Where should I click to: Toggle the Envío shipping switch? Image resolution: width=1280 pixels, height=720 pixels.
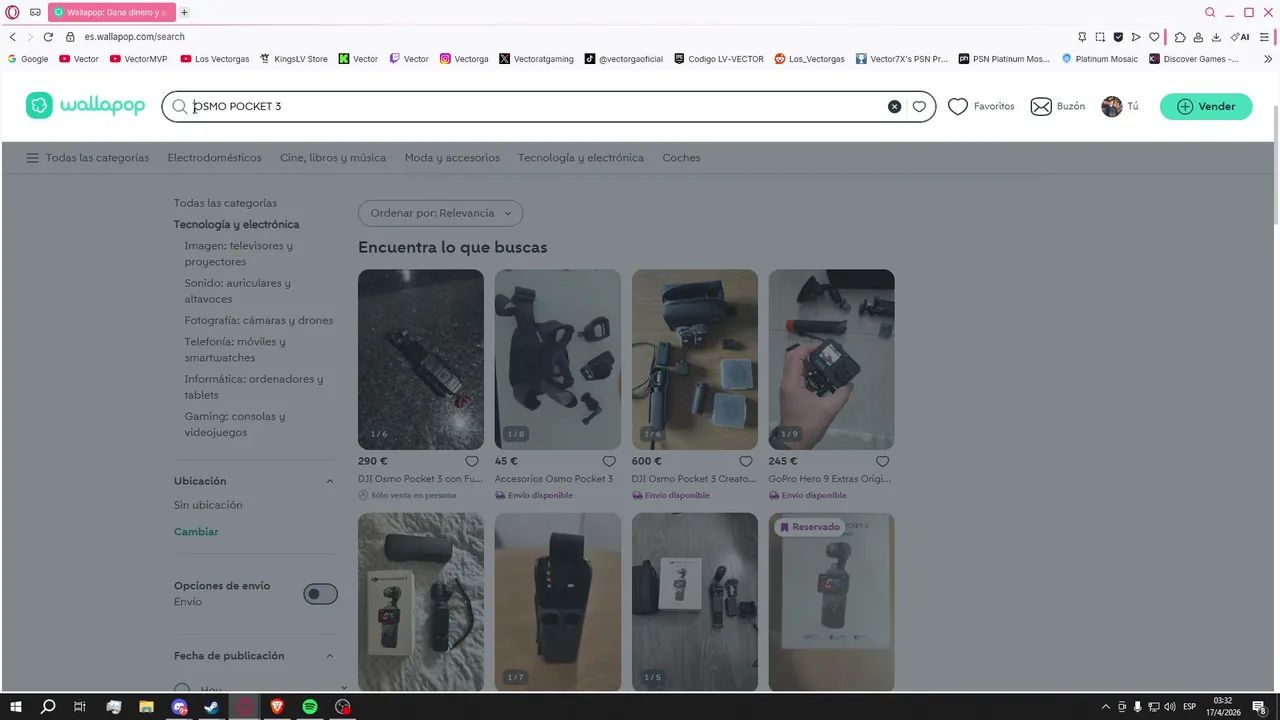pos(320,594)
